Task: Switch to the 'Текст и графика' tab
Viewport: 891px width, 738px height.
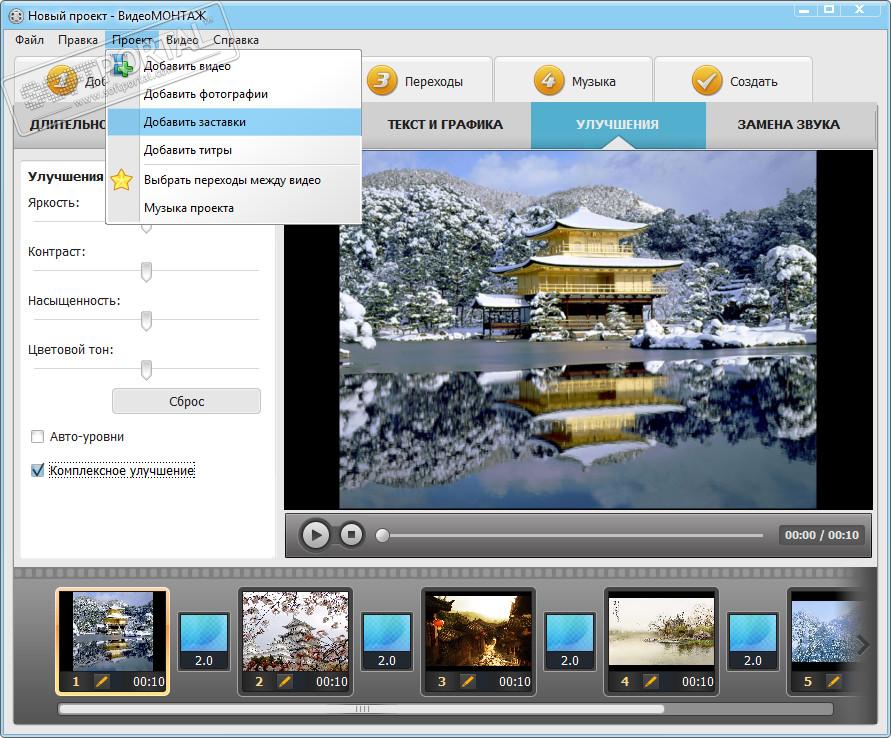Action: pyautogui.click(x=445, y=125)
